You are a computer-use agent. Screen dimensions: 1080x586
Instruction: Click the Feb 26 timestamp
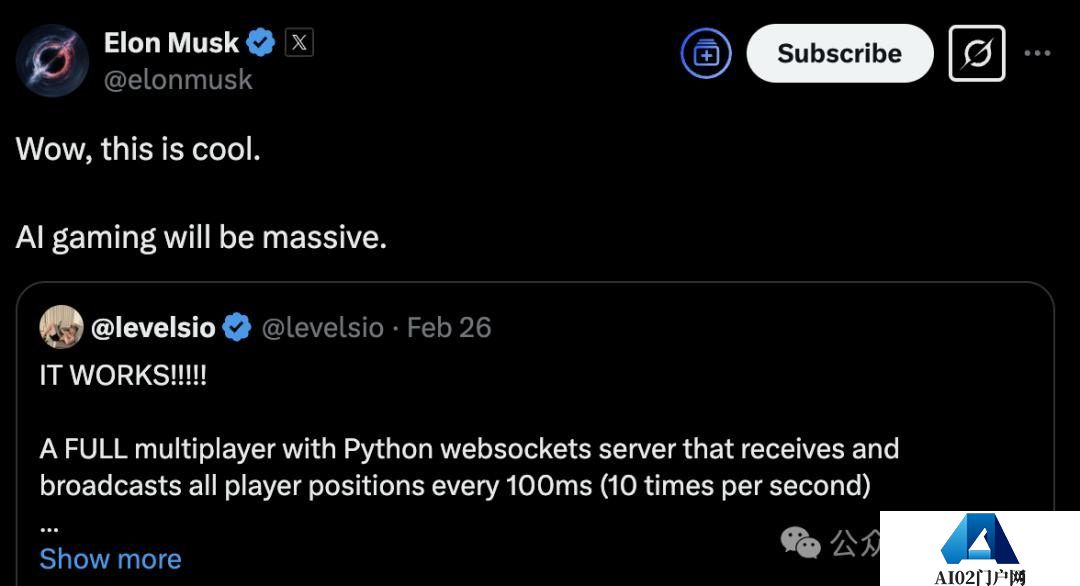[449, 327]
